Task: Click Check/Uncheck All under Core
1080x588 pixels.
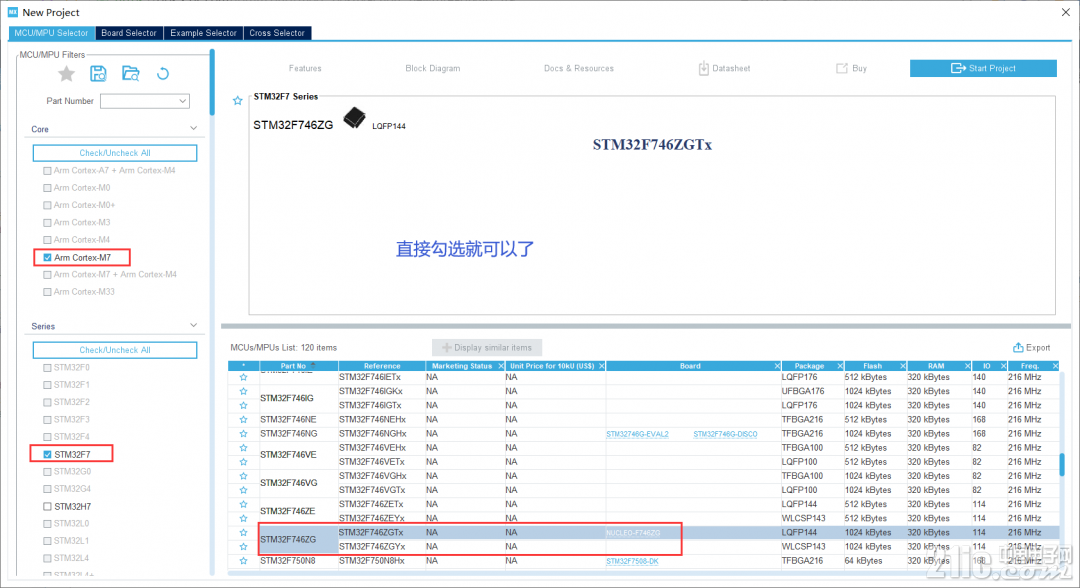Action: pyautogui.click(x=115, y=153)
